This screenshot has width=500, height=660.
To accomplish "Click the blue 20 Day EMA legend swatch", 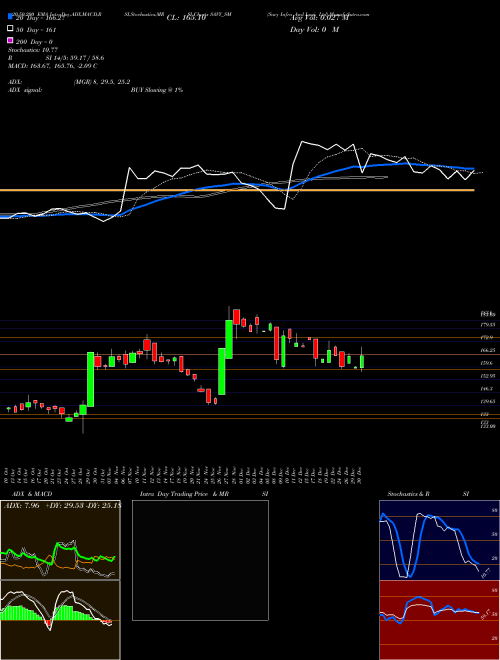I will pyautogui.click(x=11, y=17).
